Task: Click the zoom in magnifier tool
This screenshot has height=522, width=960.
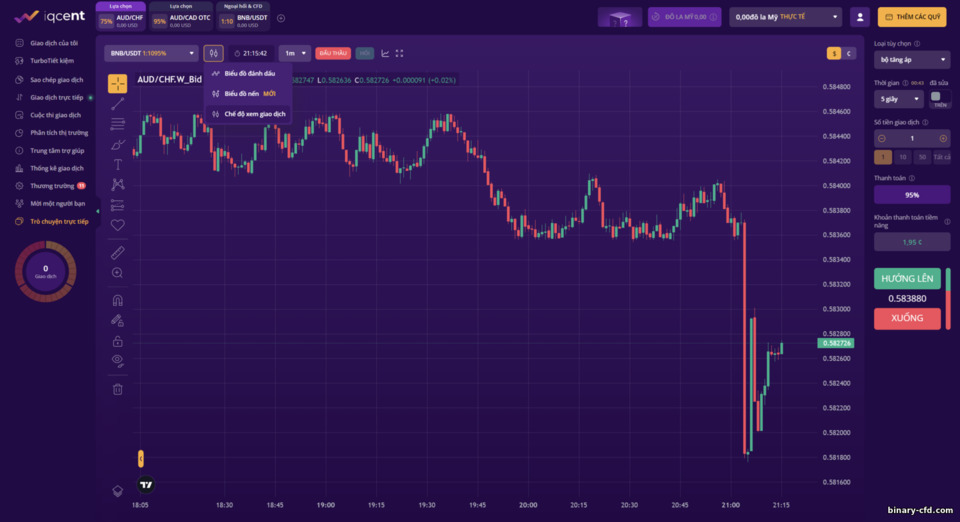Action: 118,273
